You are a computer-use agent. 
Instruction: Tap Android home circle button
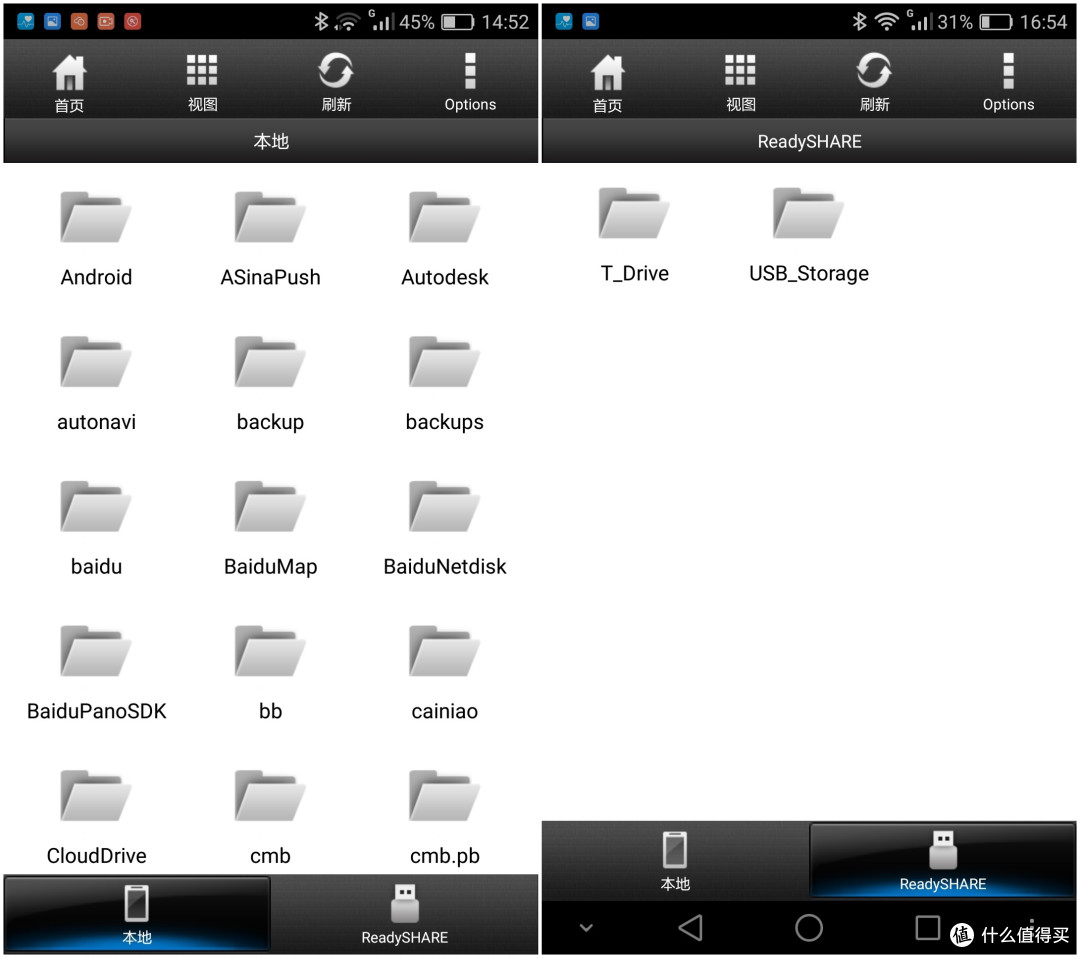tap(809, 928)
